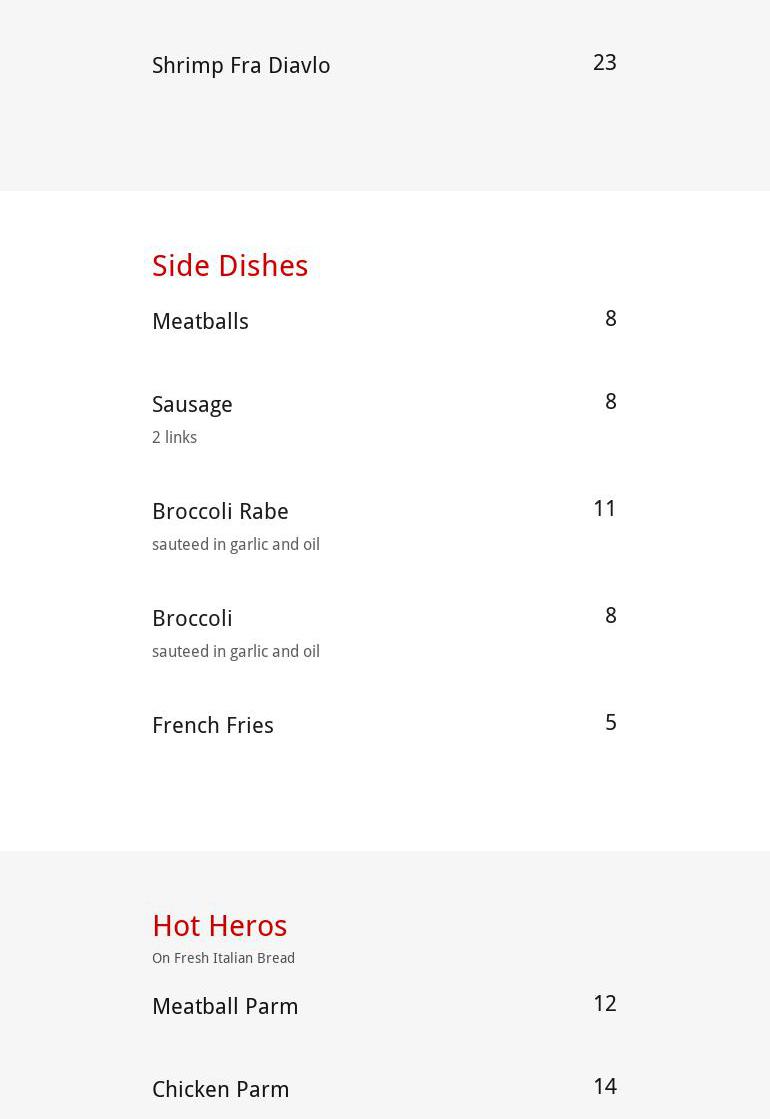
Task: Click the Shrimp Fra Diavlo menu item
Action: tap(241, 66)
